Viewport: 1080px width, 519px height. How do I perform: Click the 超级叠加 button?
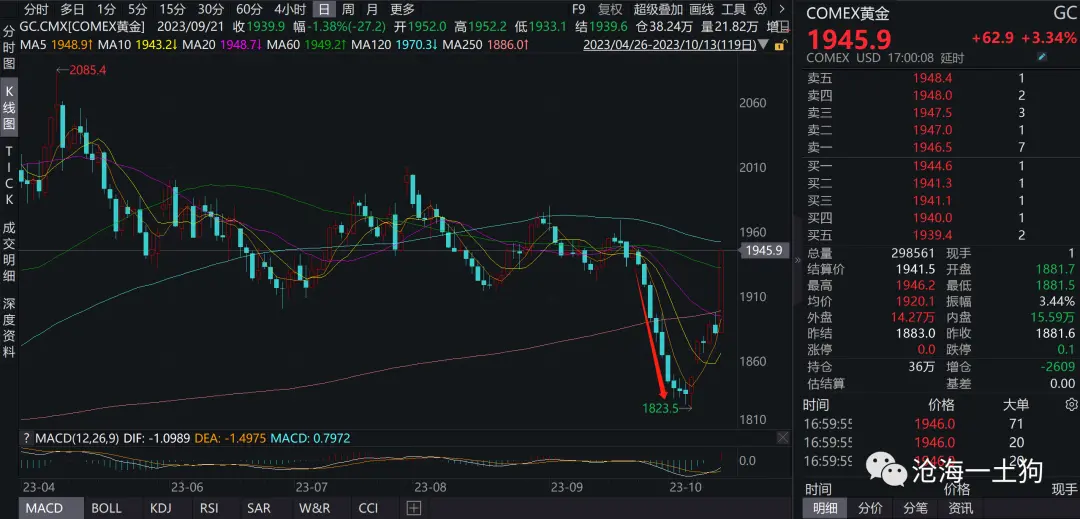[658, 10]
